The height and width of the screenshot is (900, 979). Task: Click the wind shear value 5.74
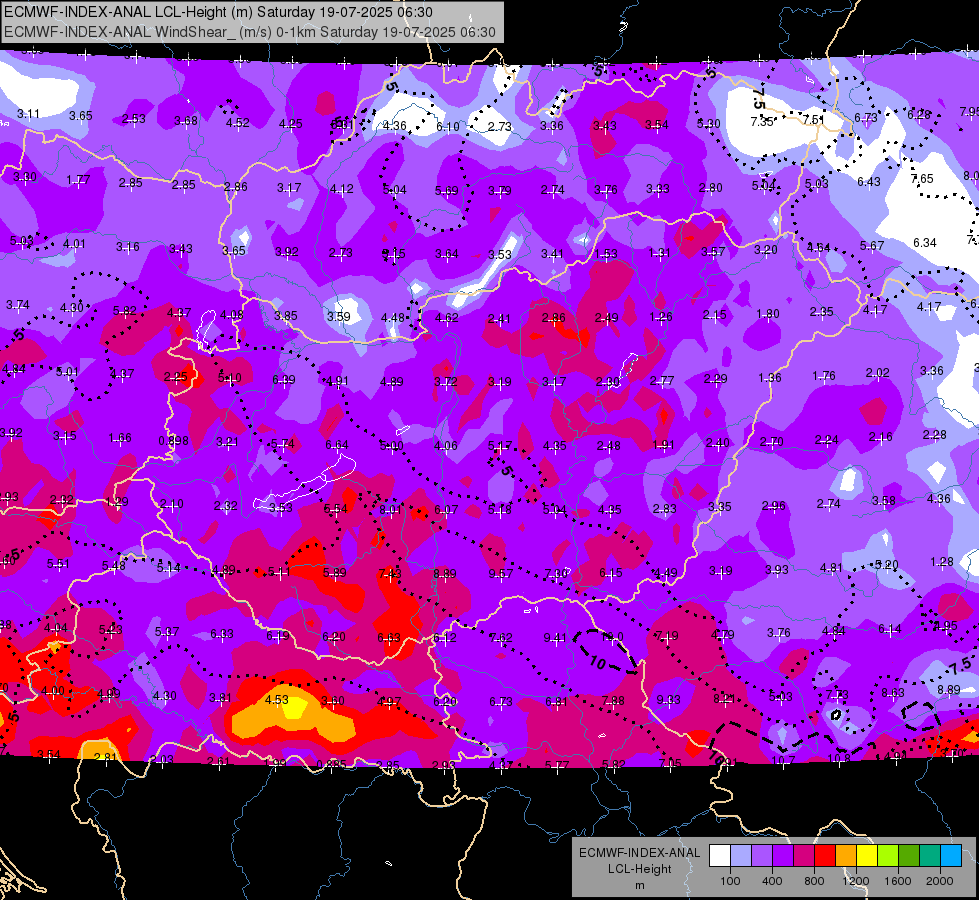click(x=282, y=443)
